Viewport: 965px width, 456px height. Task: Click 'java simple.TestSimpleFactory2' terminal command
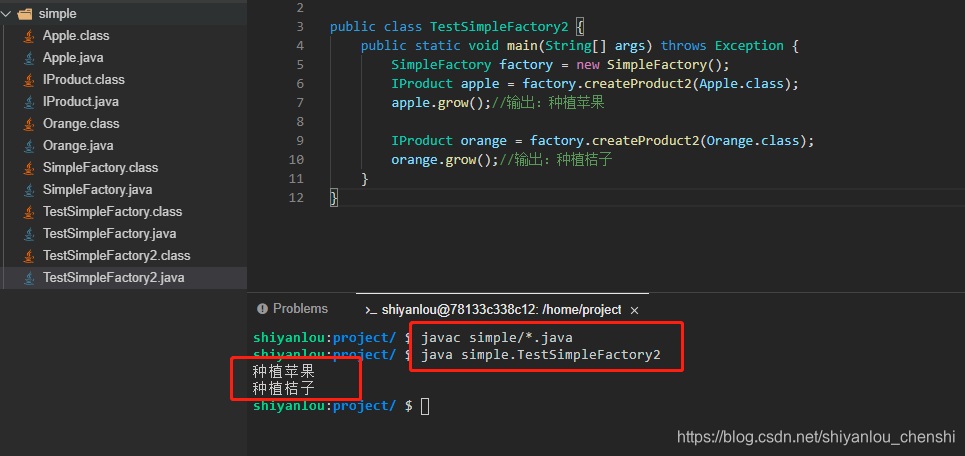[x=540, y=355]
